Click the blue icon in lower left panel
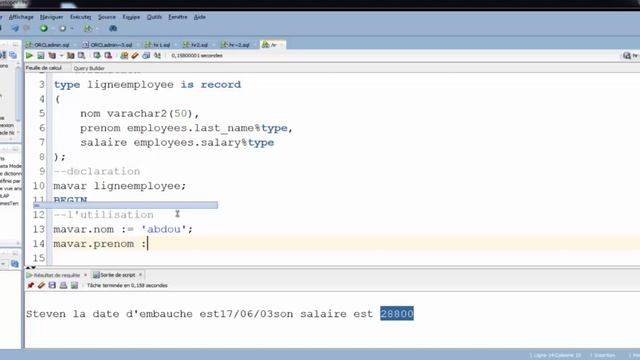The image size is (640, 360). pyautogui.click(x=15, y=264)
